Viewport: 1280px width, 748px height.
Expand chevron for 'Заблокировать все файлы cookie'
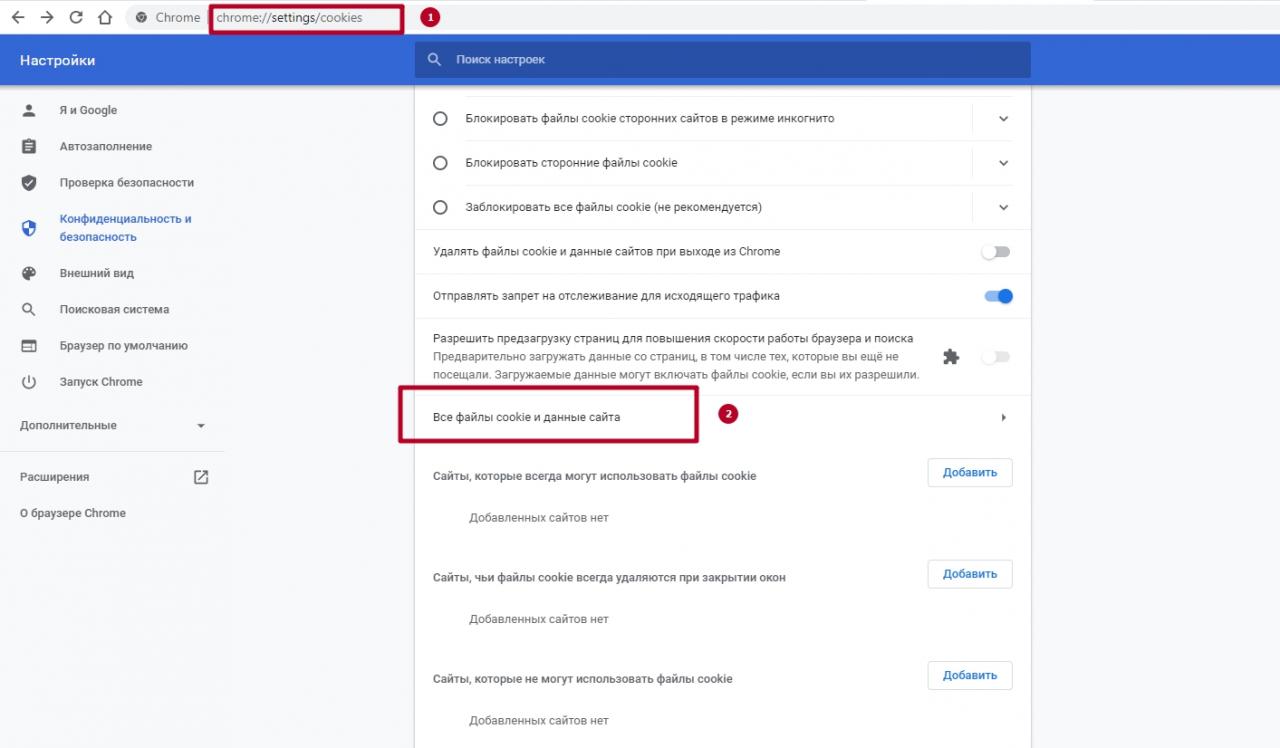click(1002, 207)
